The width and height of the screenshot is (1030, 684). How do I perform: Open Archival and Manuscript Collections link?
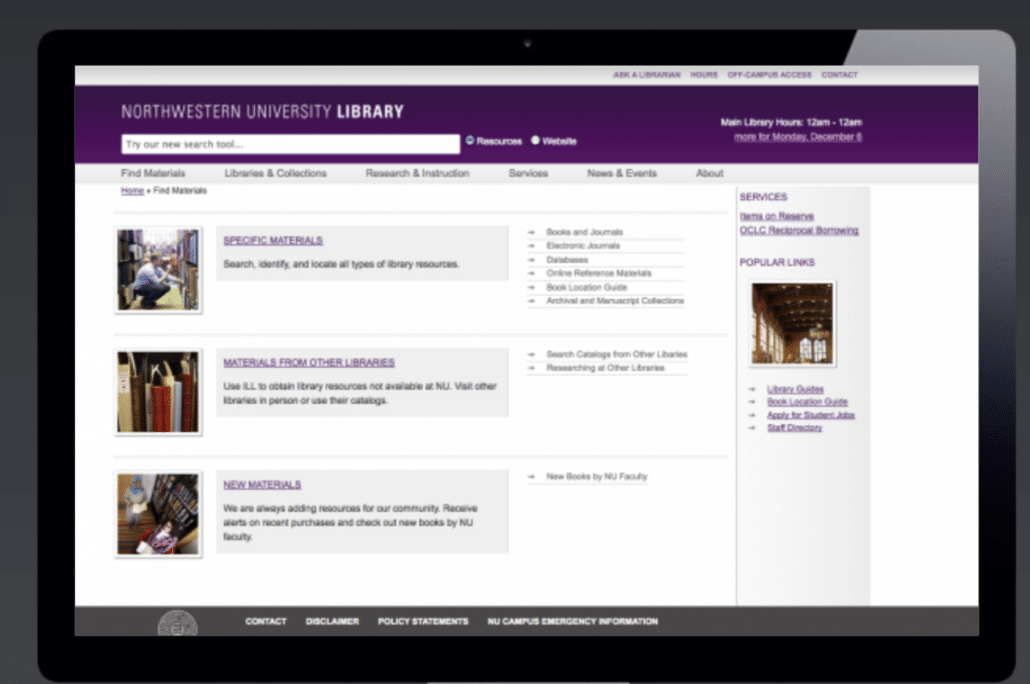[615, 301]
